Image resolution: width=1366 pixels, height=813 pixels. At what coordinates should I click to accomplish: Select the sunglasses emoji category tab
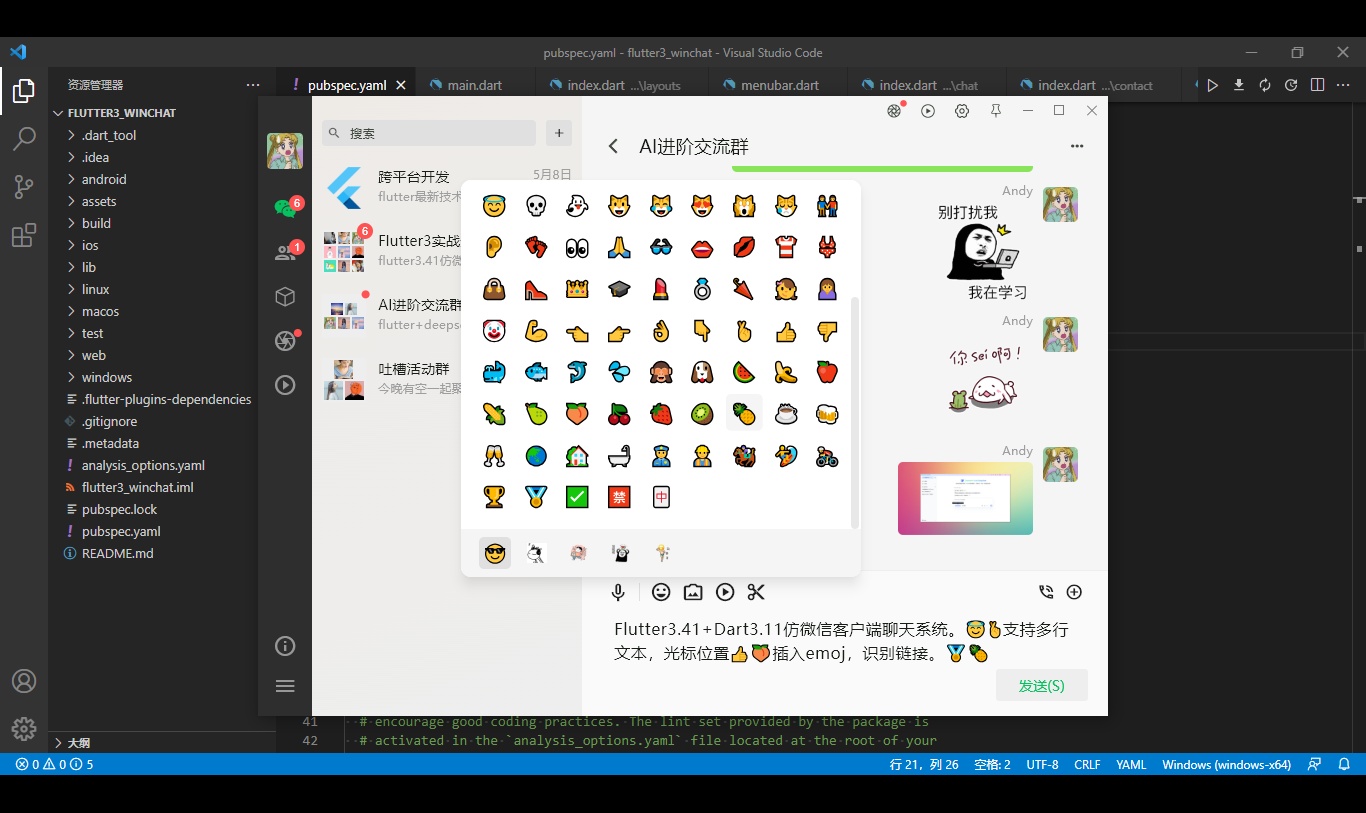[x=494, y=553]
